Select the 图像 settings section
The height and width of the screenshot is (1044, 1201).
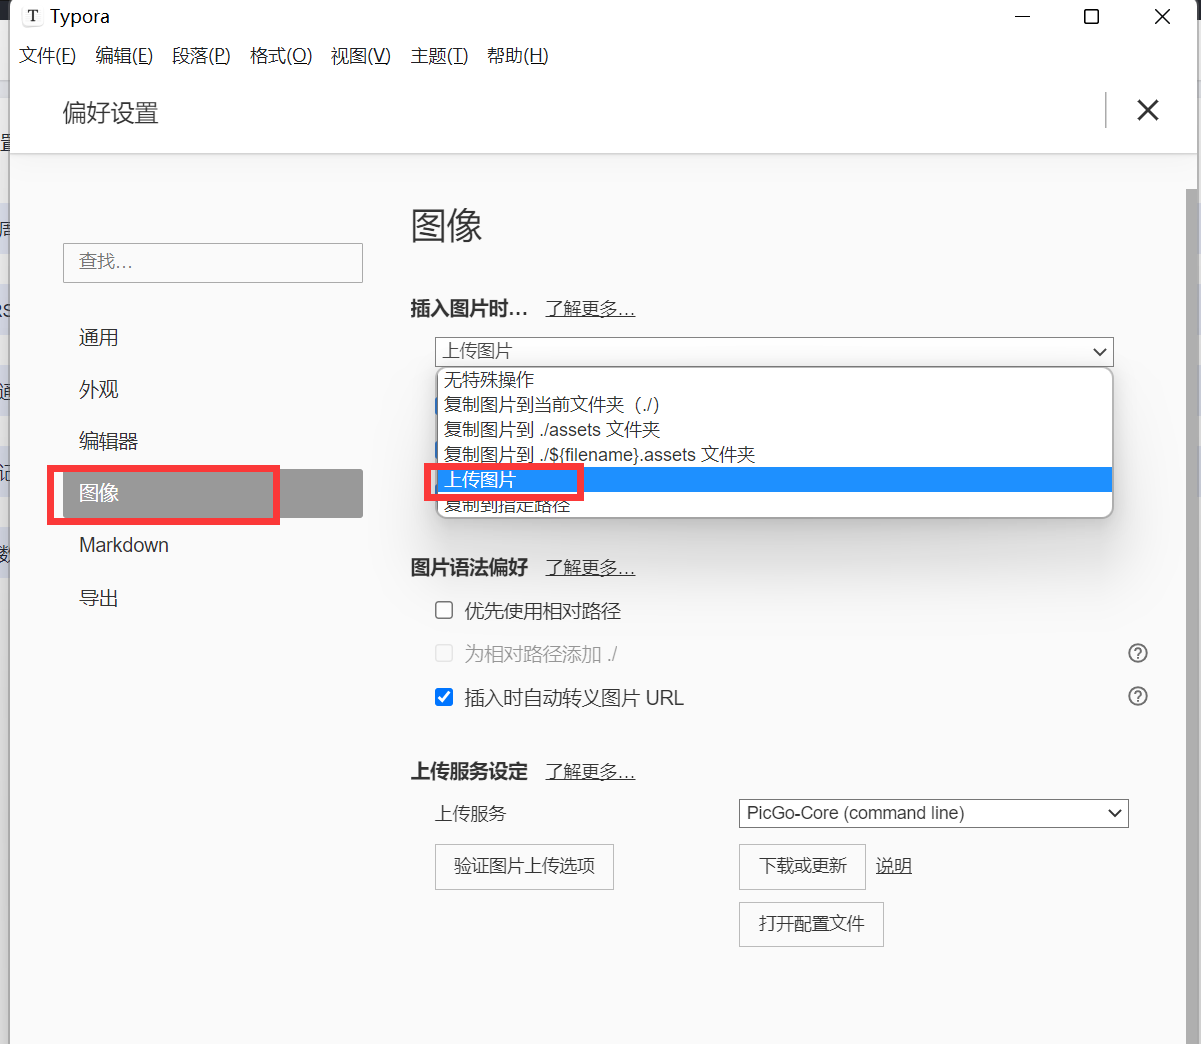213,493
